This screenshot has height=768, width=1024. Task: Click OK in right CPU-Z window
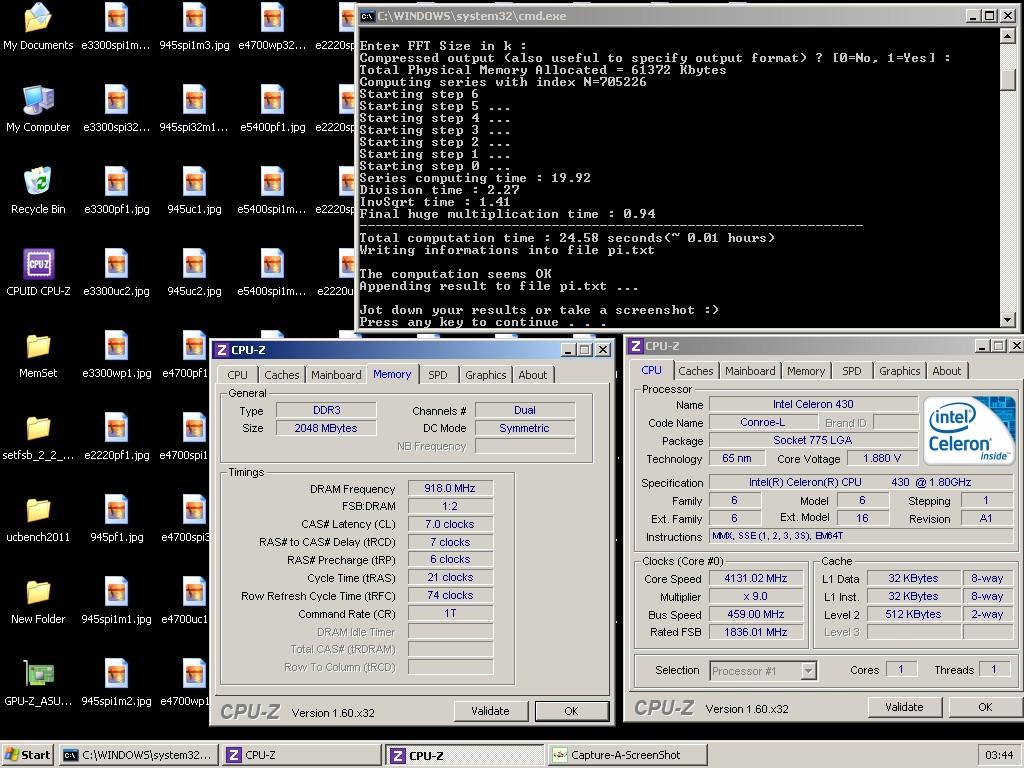(985, 707)
